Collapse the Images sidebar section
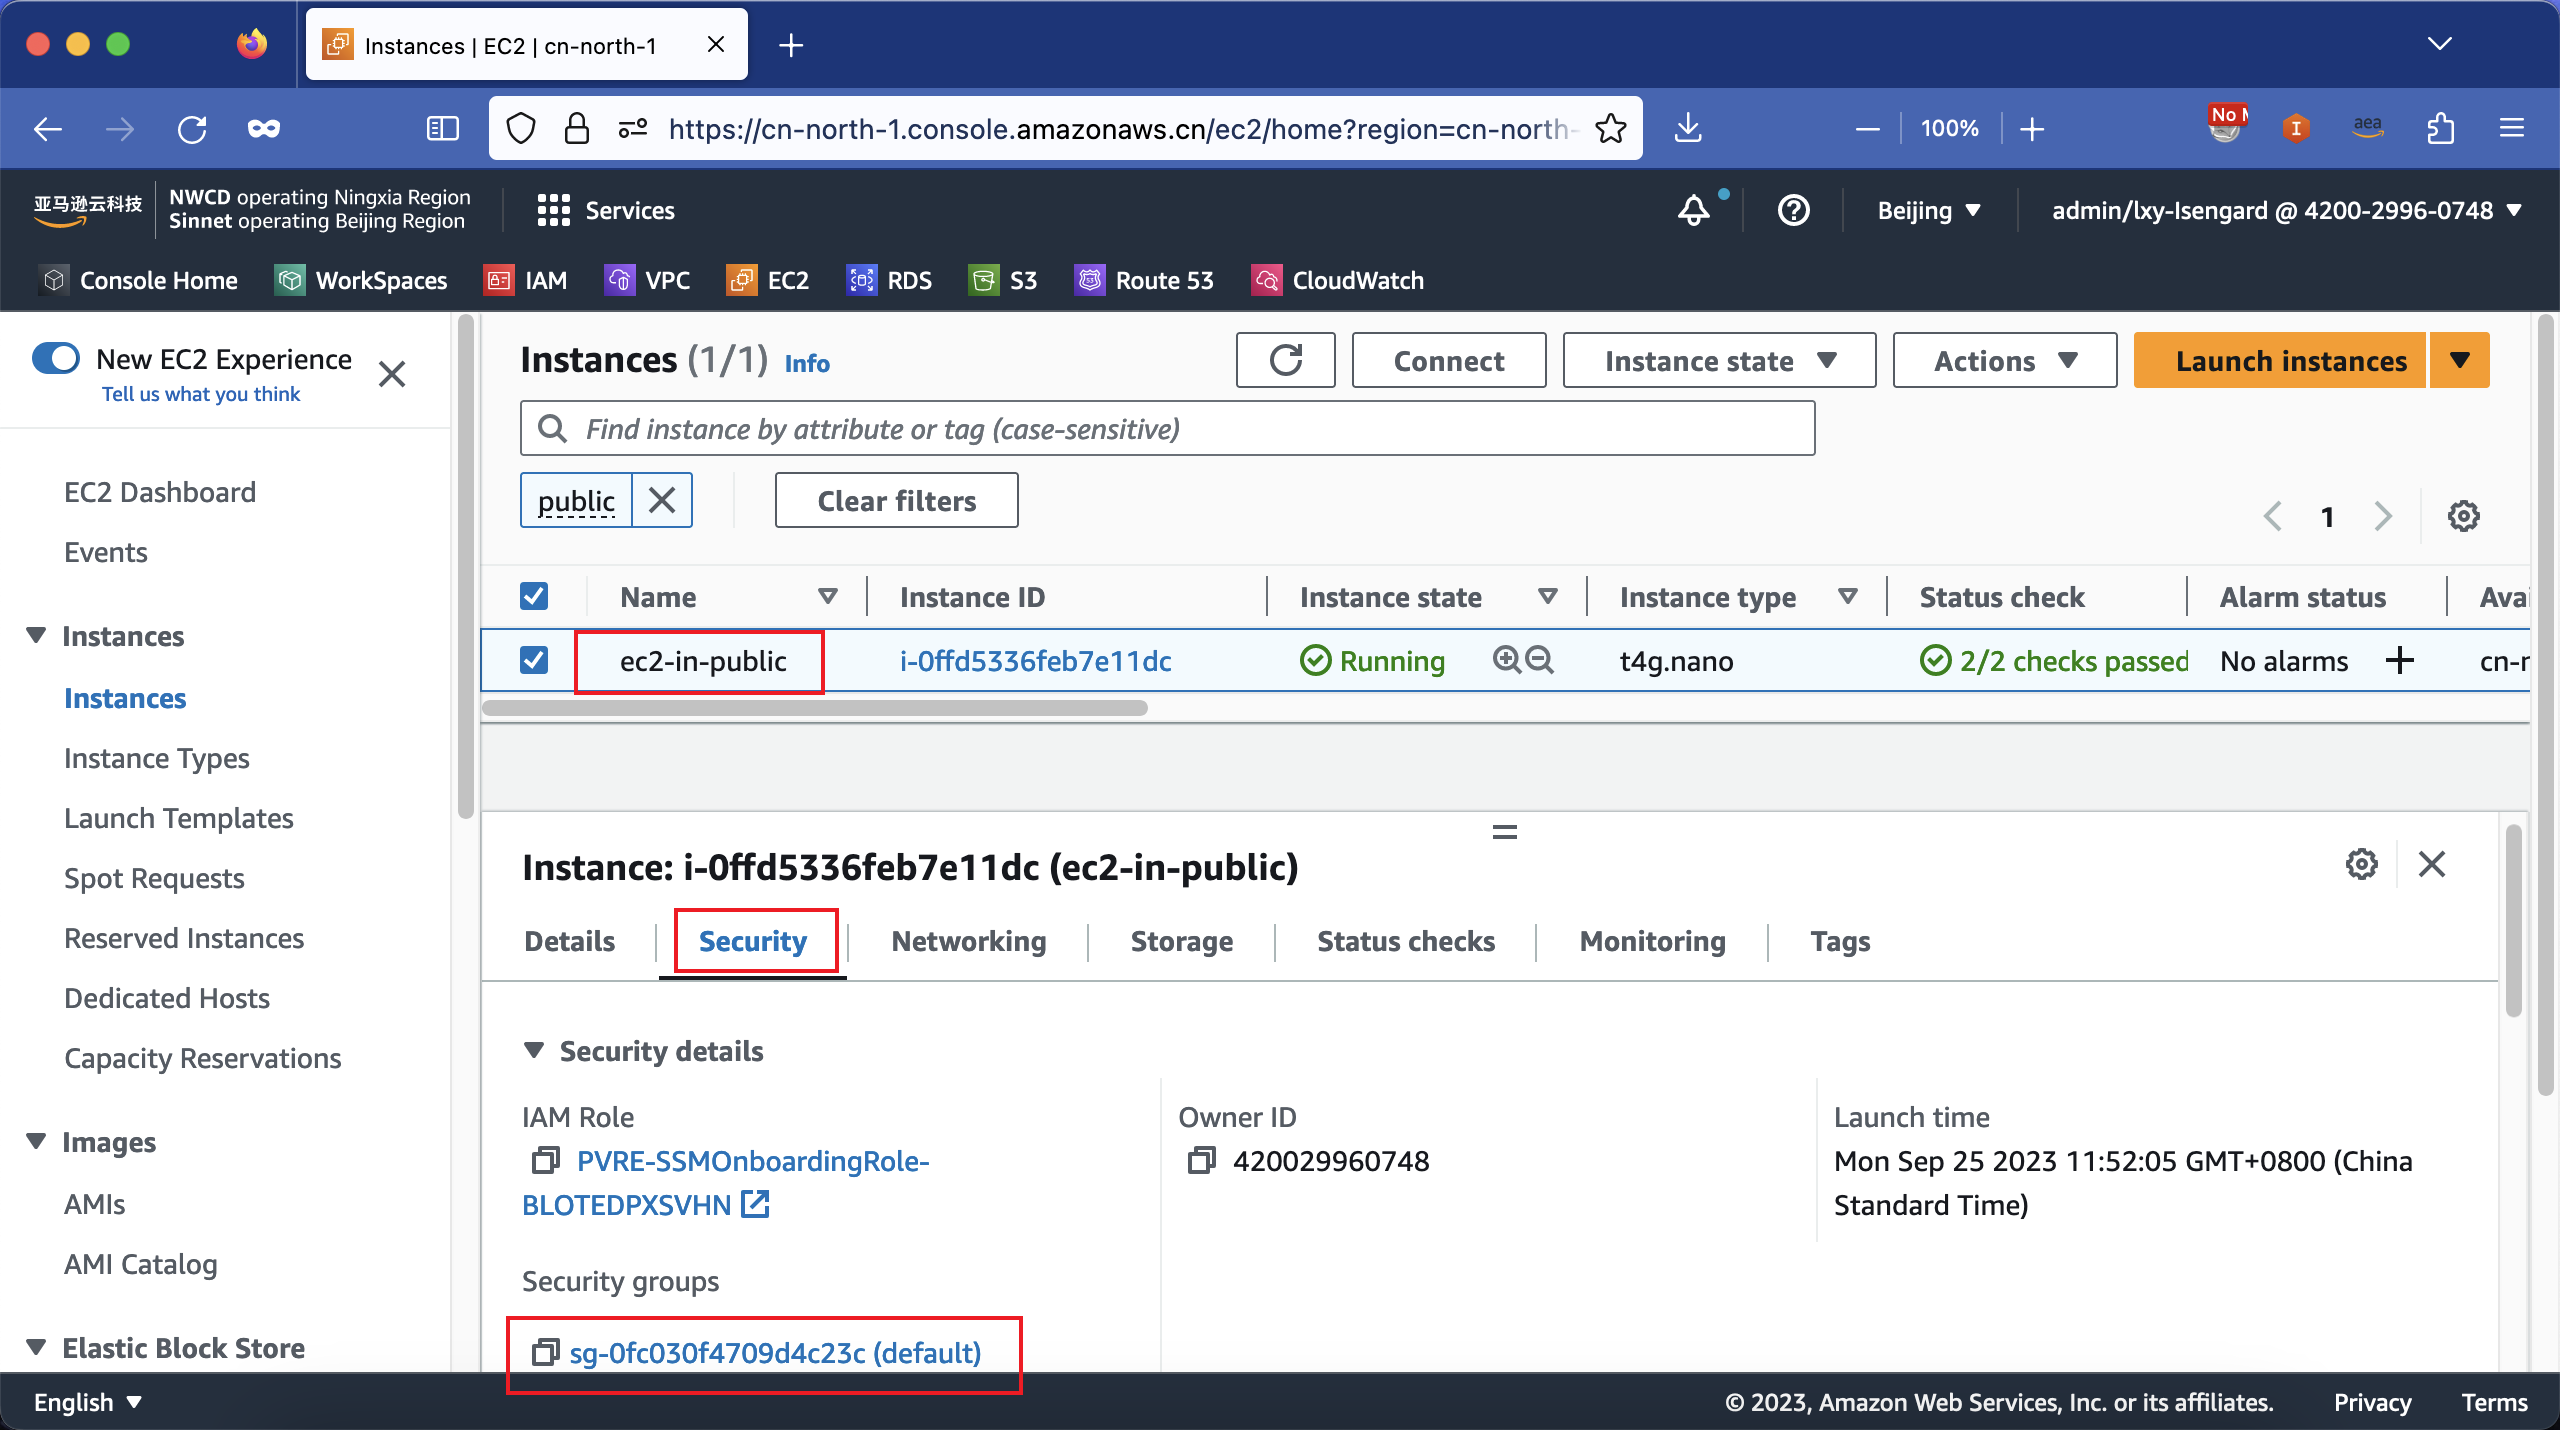This screenshot has height=1430, width=2560. click(x=36, y=1142)
